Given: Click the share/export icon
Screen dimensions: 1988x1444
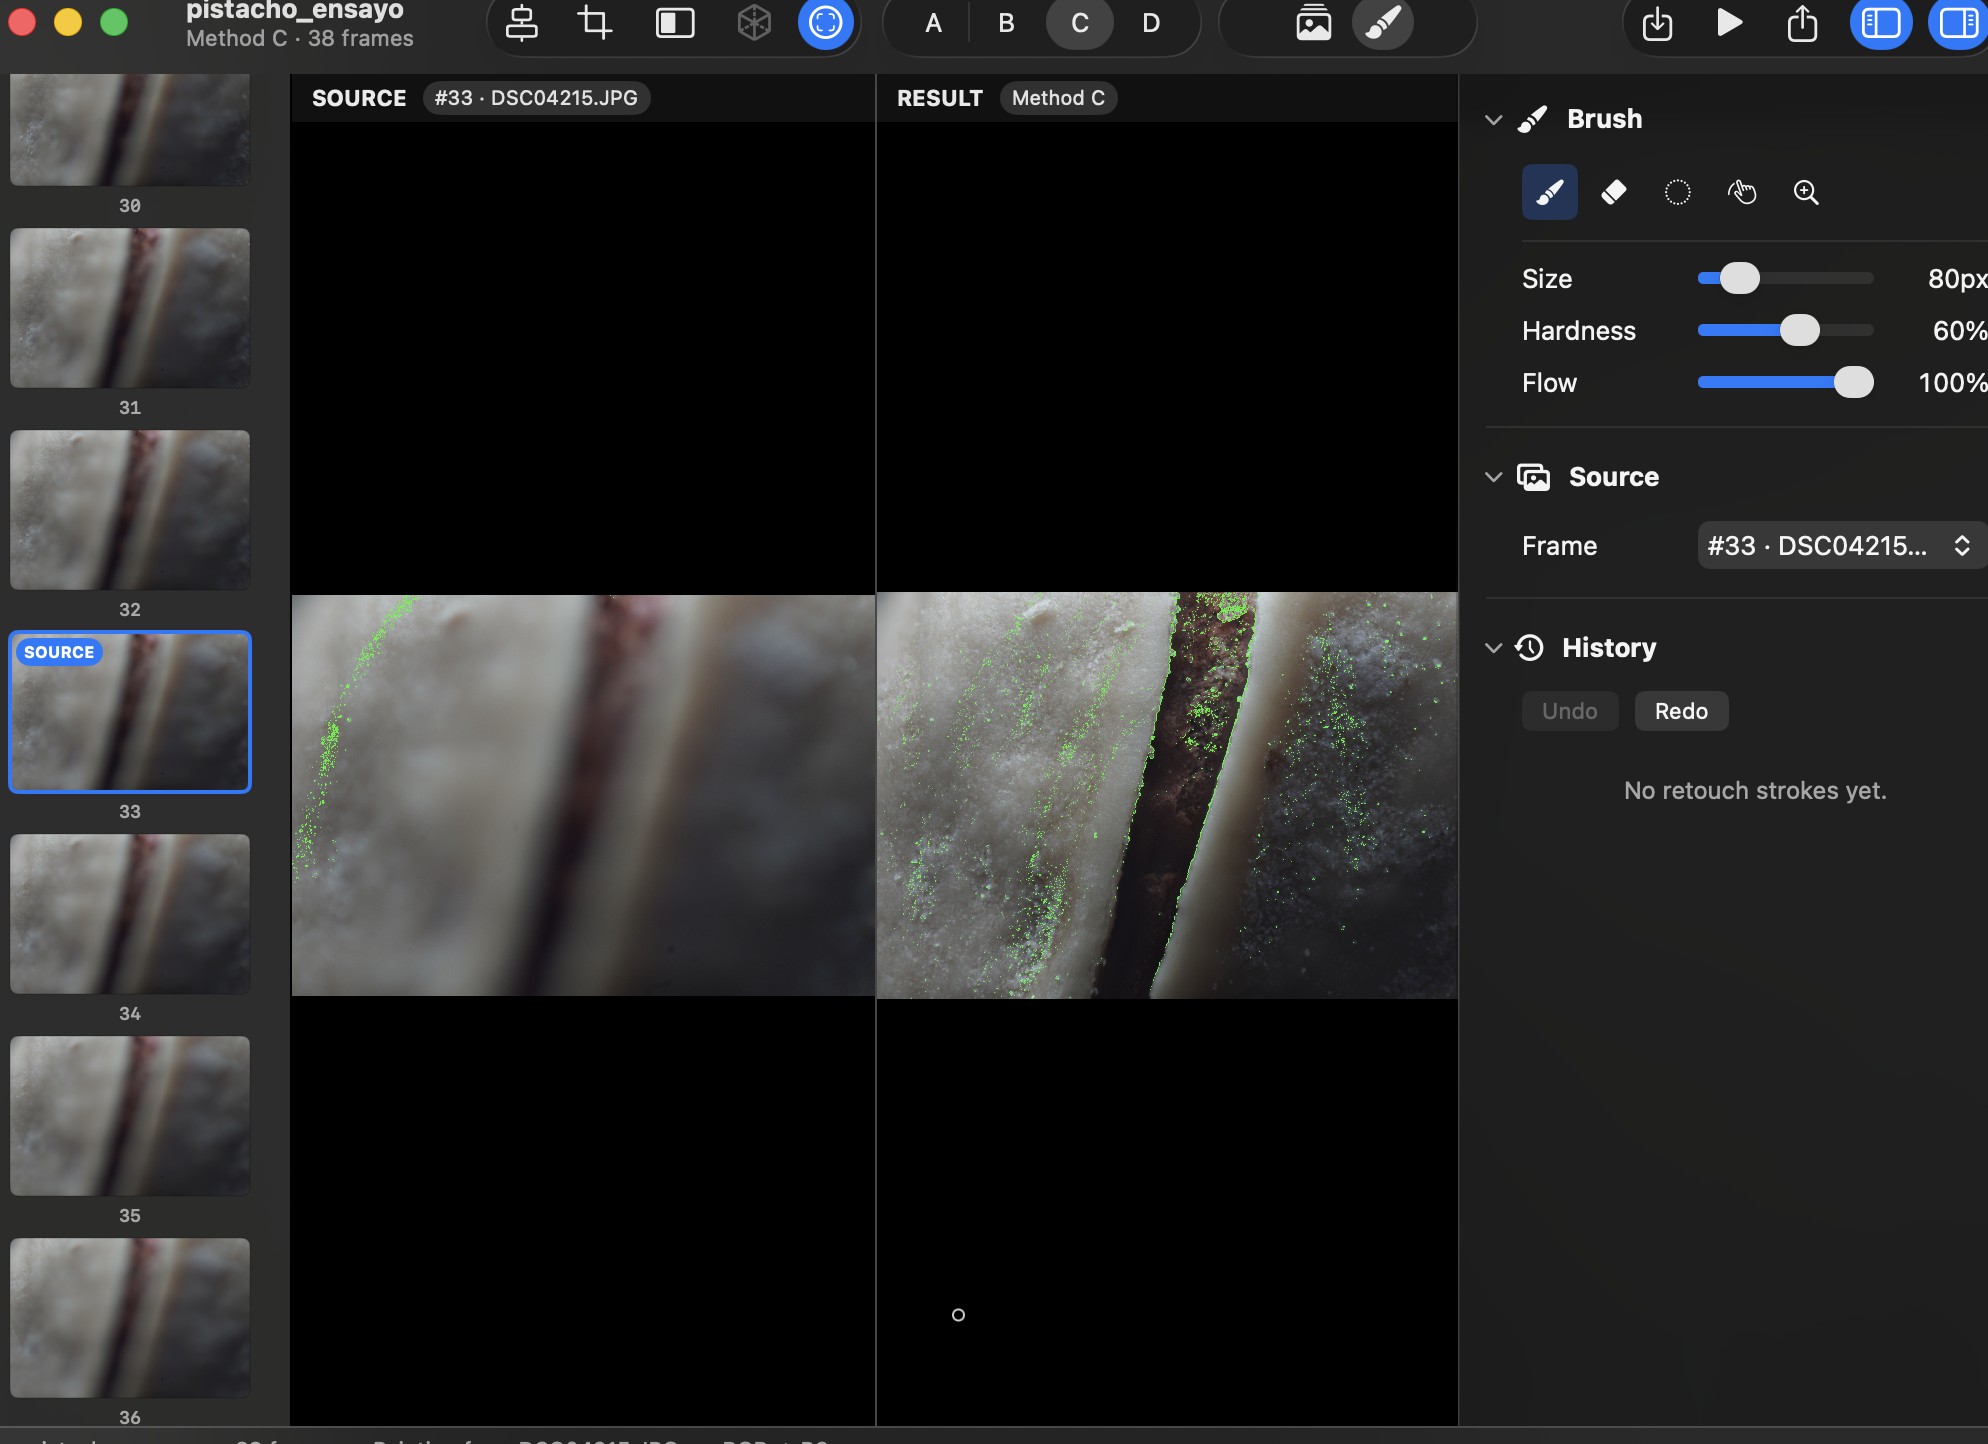Looking at the screenshot, I should 1802,23.
